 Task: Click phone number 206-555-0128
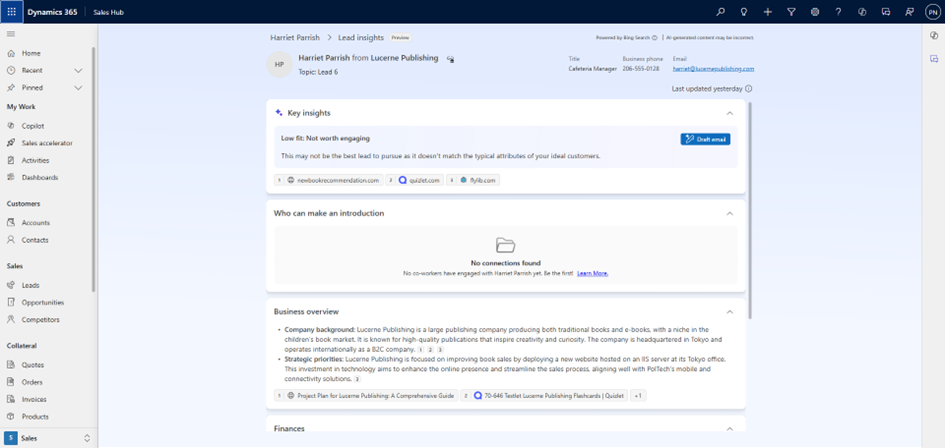pos(641,69)
